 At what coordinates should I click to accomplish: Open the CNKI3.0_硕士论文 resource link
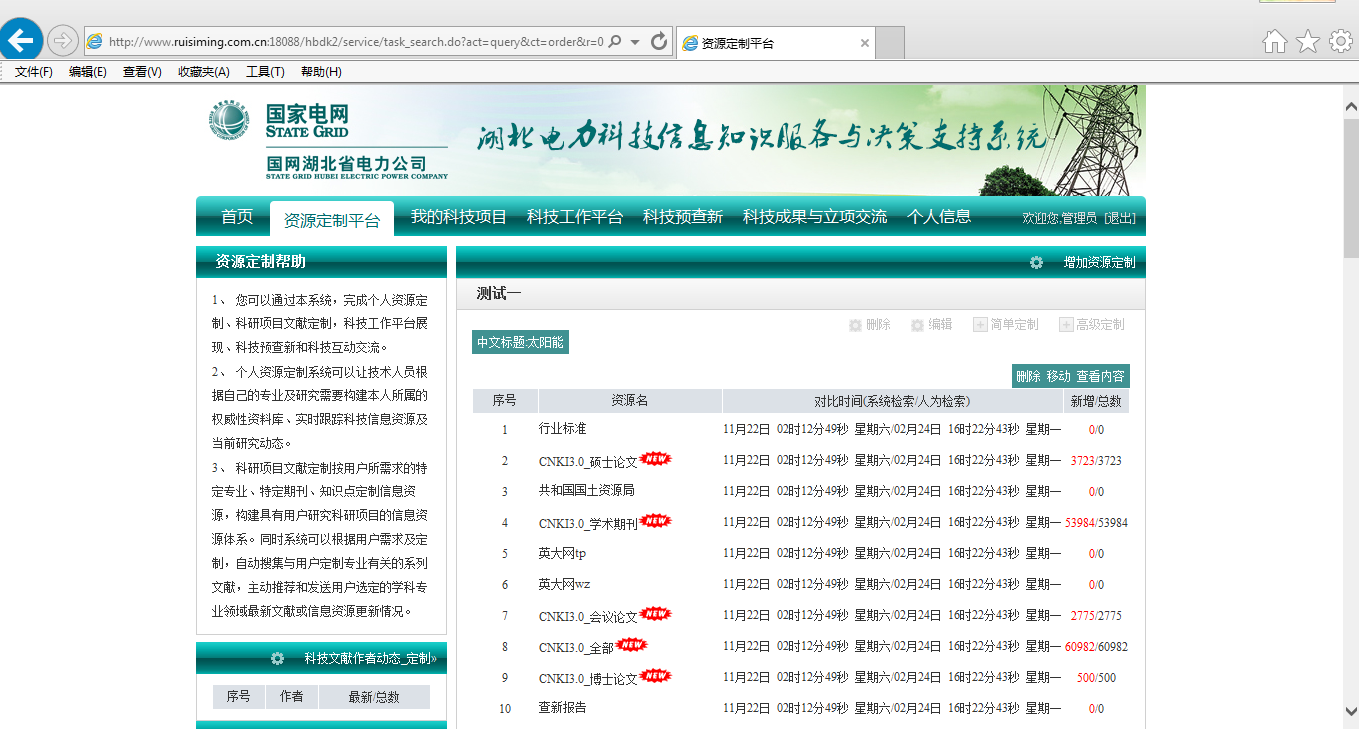tap(587, 462)
